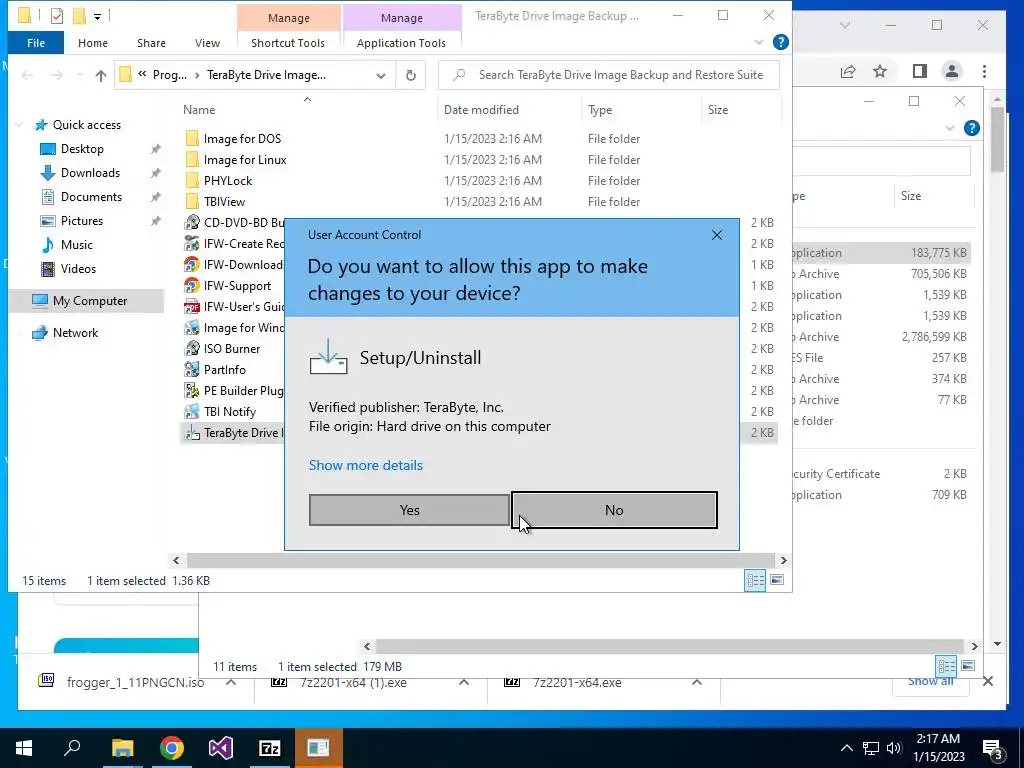1024x768 pixels.
Task: Switch to the Home ribbon tab
Action: coord(93,43)
